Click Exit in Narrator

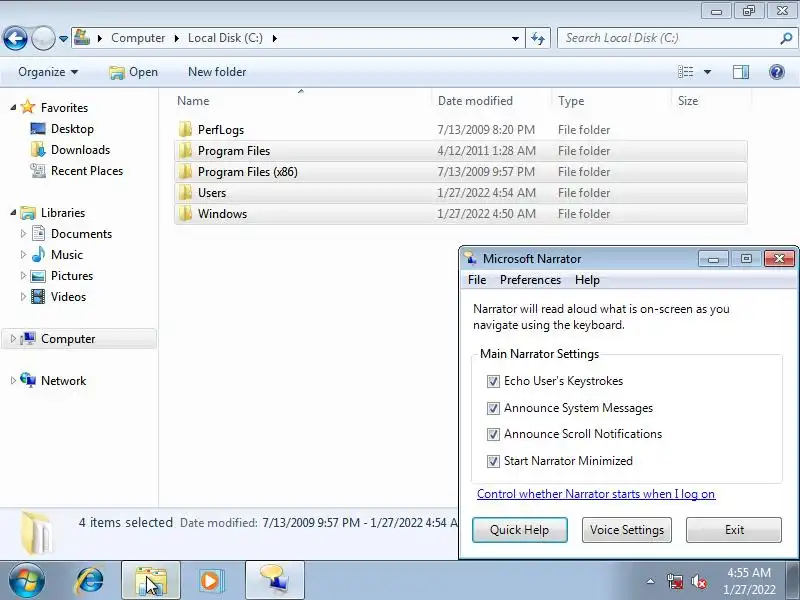[x=734, y=530]
